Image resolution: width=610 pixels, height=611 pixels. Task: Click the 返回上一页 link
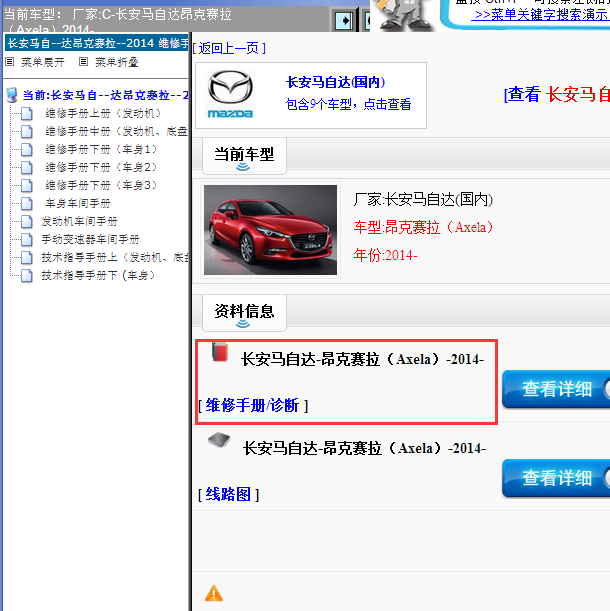coord(229,48)
